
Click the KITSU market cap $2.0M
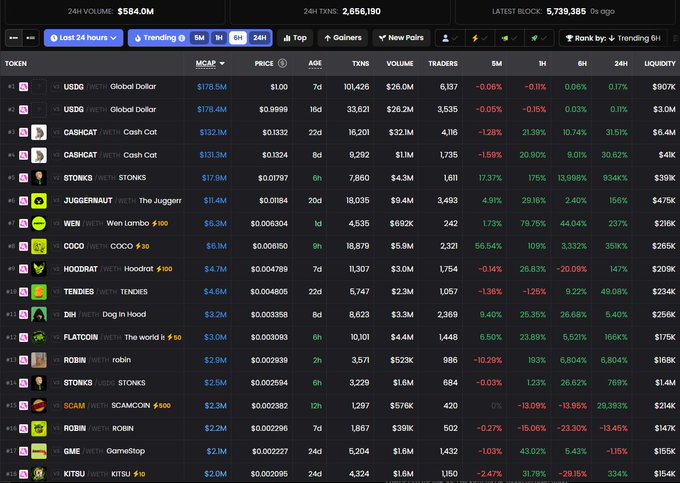click(216, 474)
